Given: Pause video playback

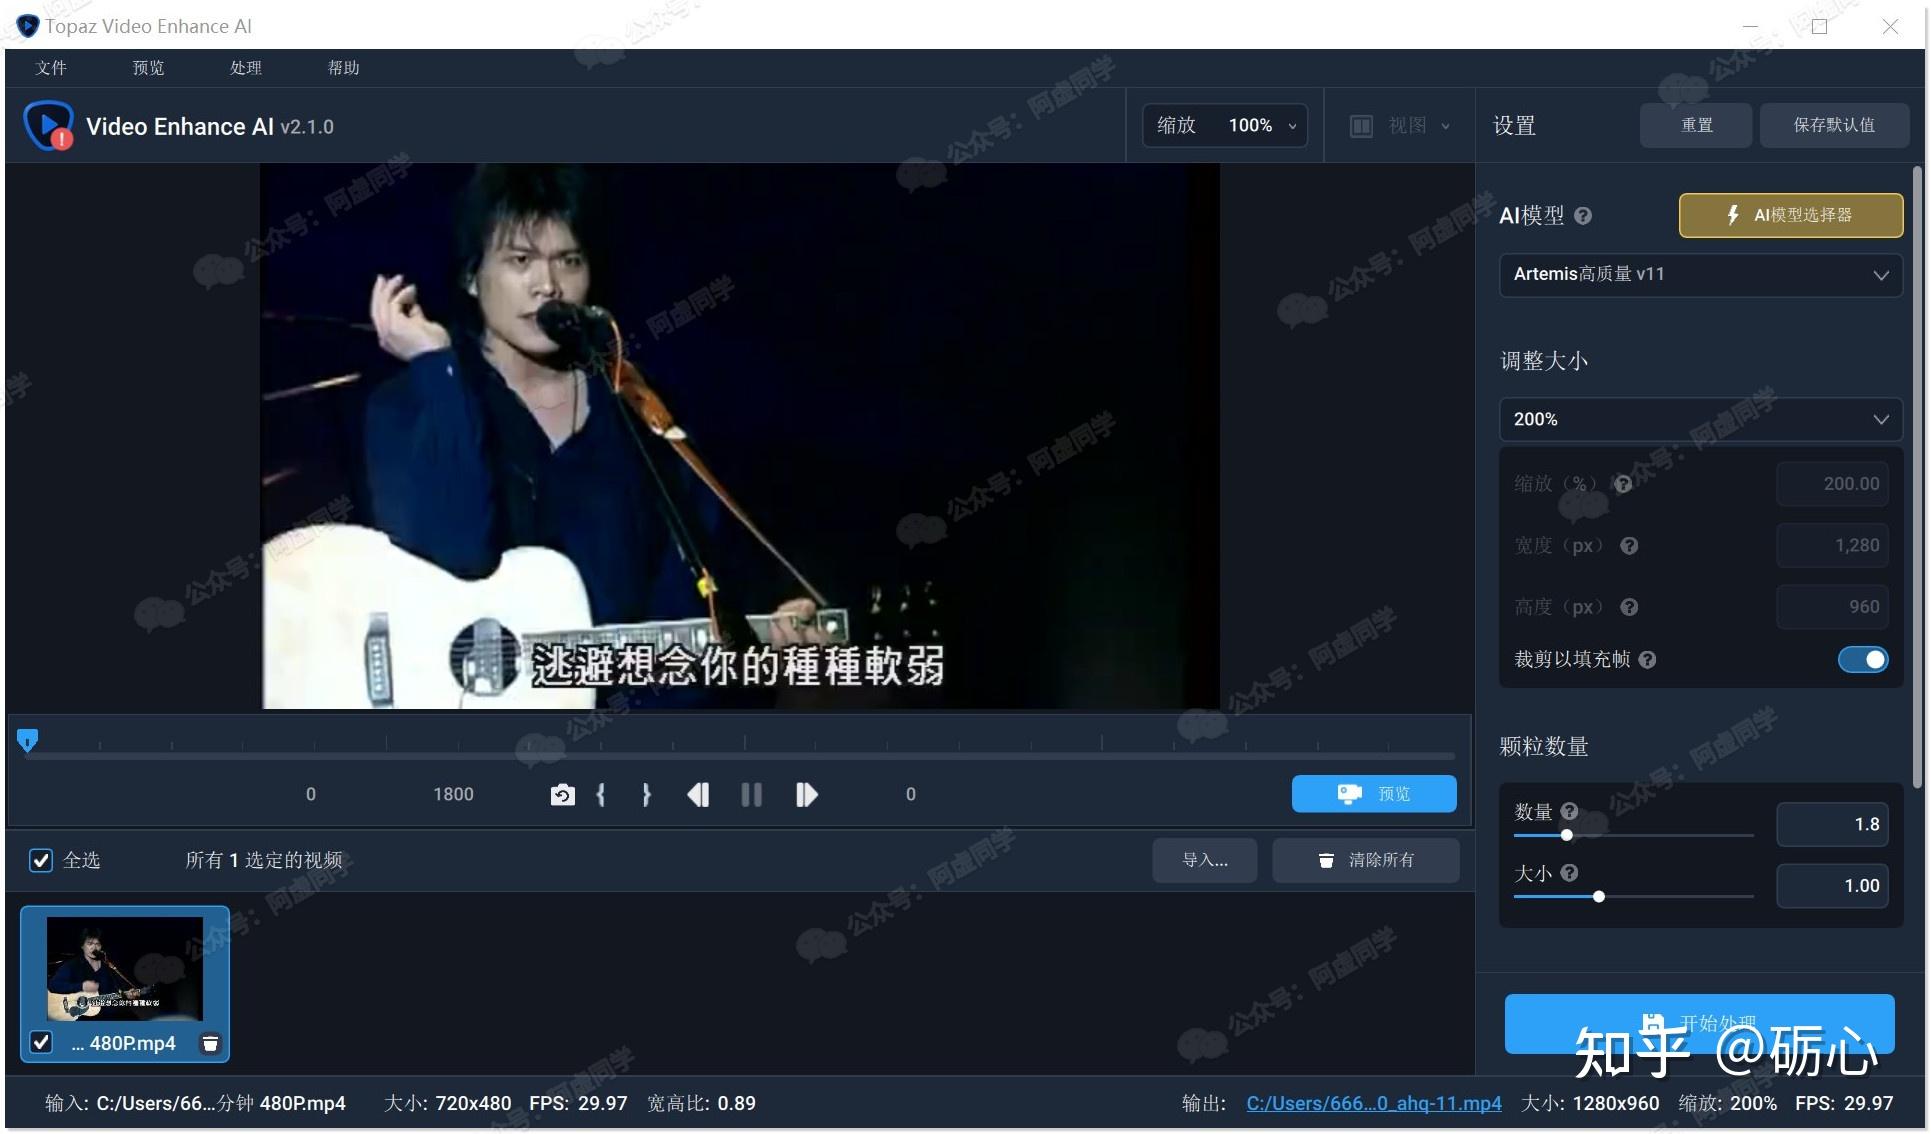Looking at the screenshot, I should (x=751, y=795).
